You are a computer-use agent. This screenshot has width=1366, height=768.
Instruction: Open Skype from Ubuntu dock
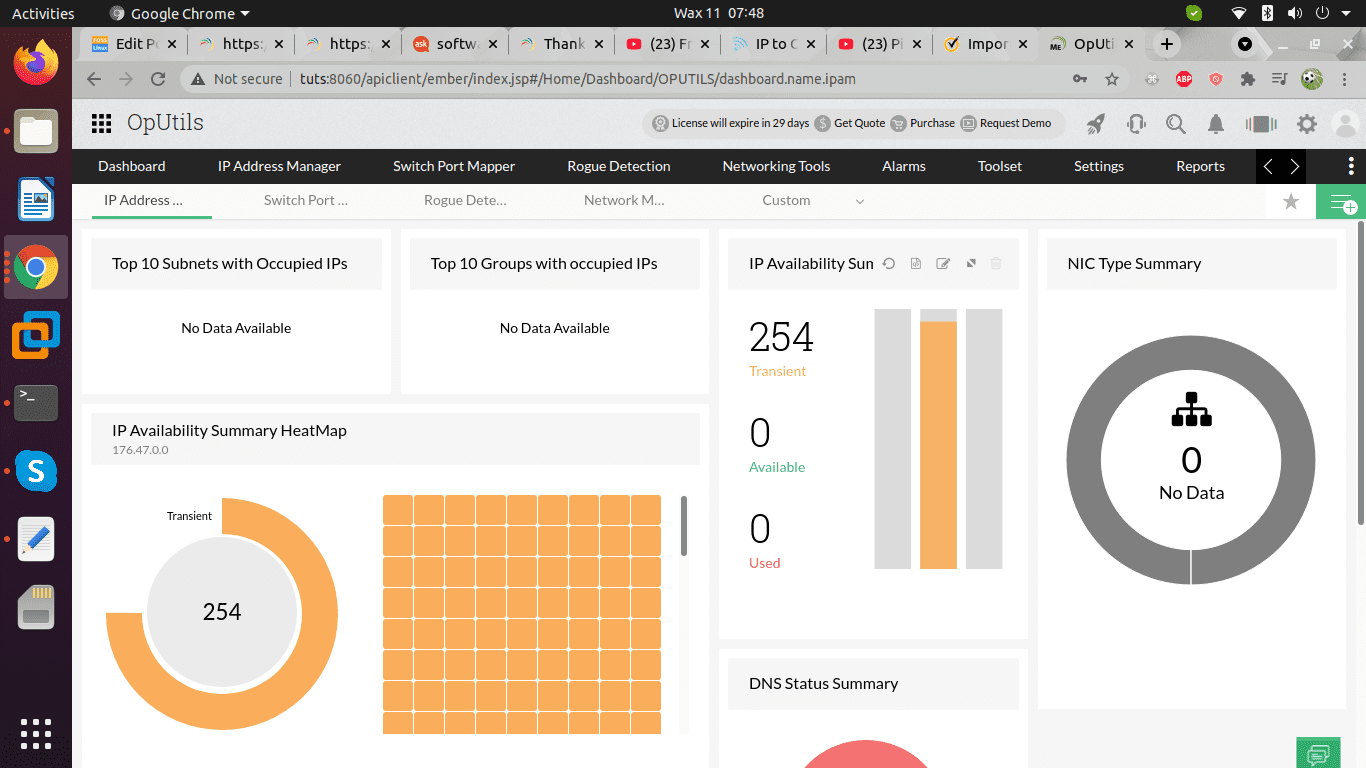[36, 471]
